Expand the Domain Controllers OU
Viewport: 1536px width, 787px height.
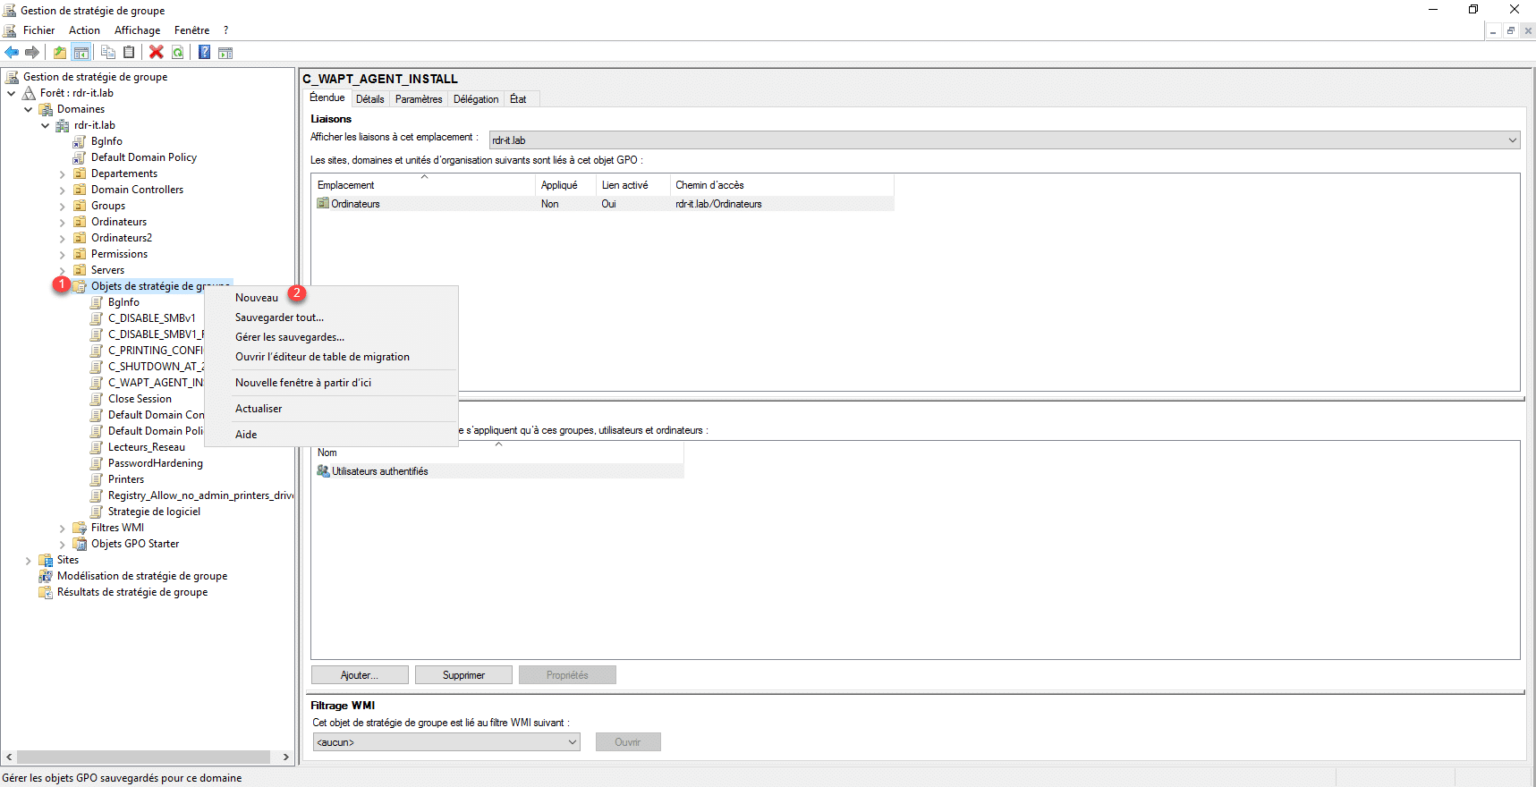pos(62,190)
